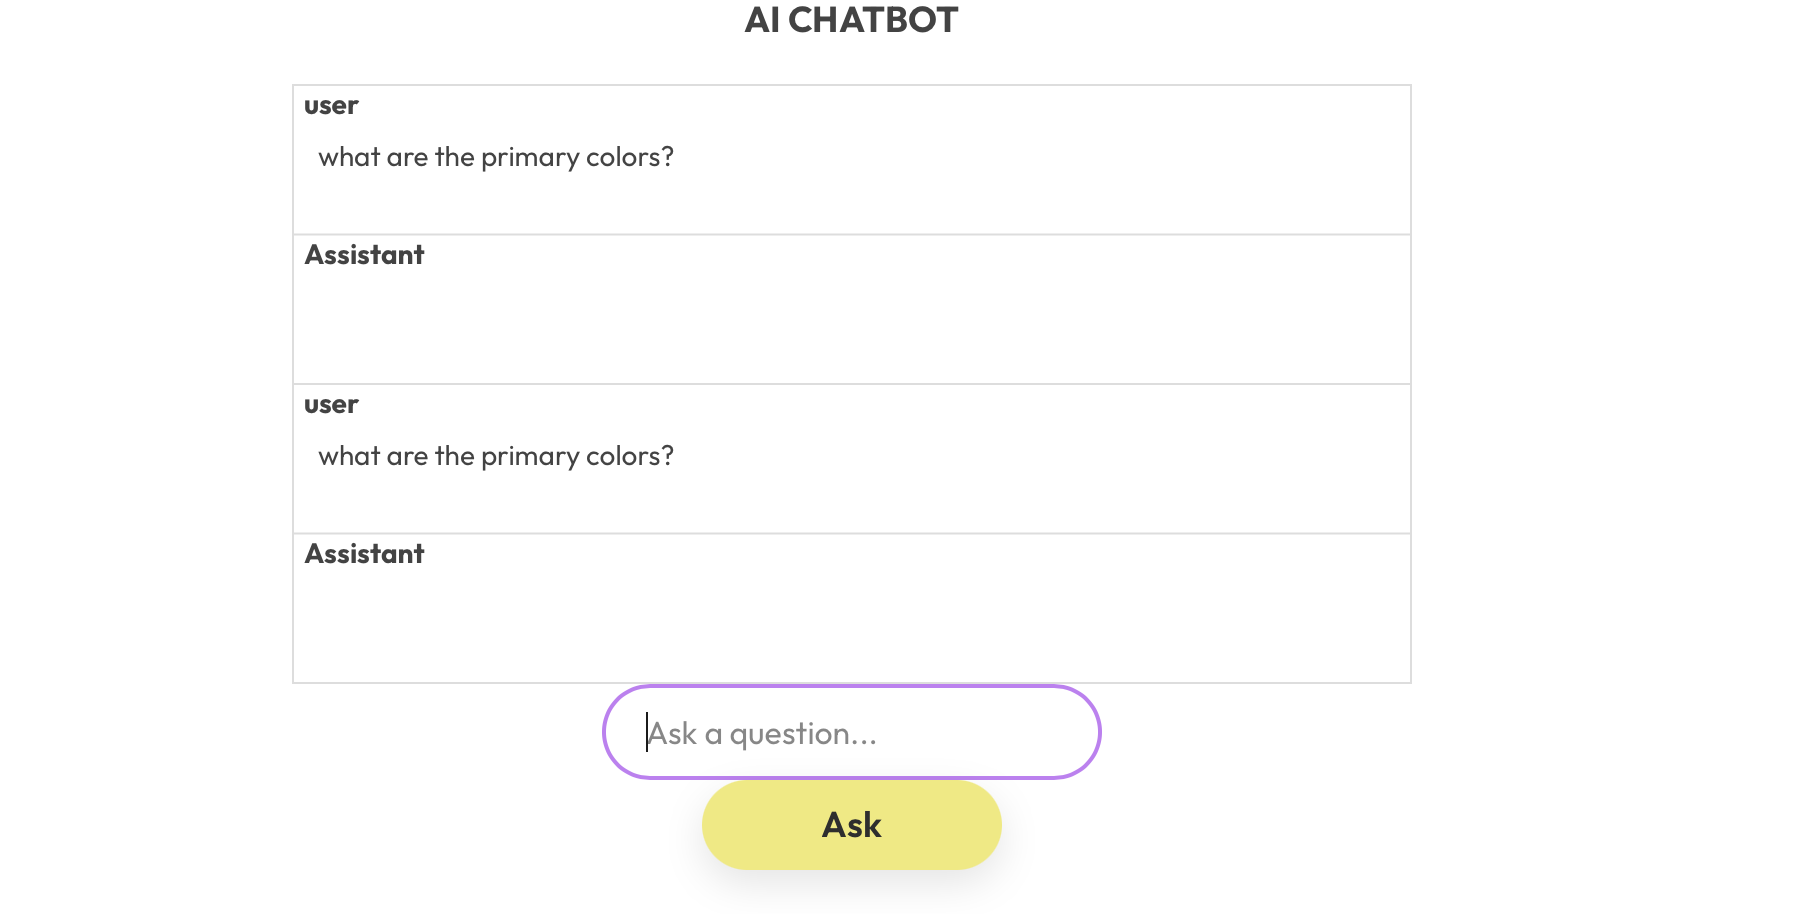Select the first "user" label

(x=331, y=106)
